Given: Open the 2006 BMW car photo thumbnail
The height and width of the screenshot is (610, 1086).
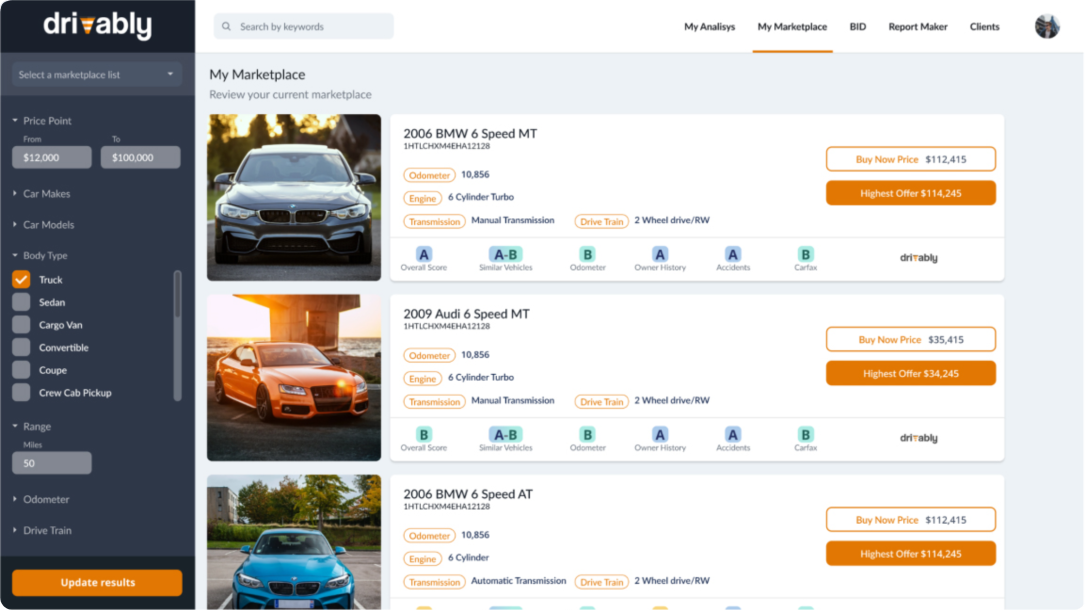Looking at the screenshot, I should [x=294, y=196].
